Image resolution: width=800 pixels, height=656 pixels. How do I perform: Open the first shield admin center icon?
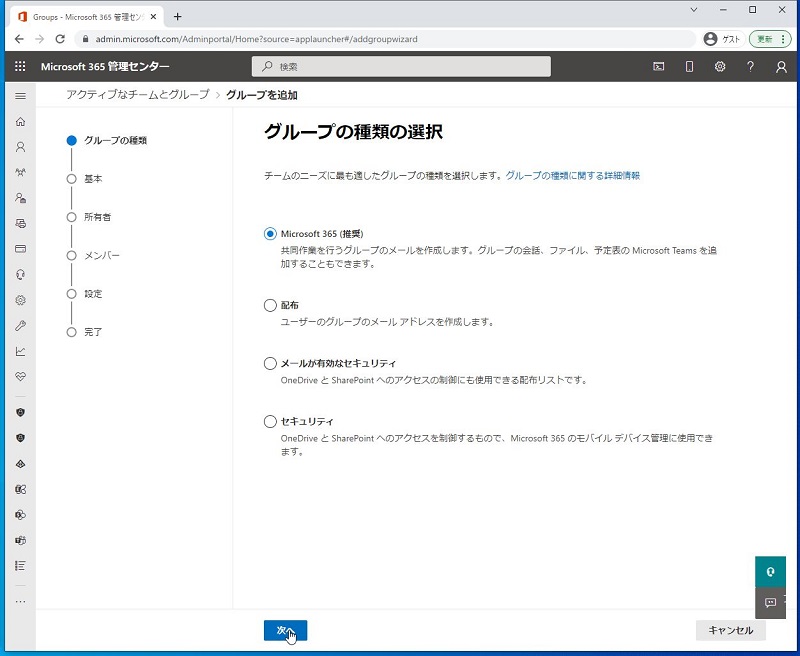(x=20, y=412)
